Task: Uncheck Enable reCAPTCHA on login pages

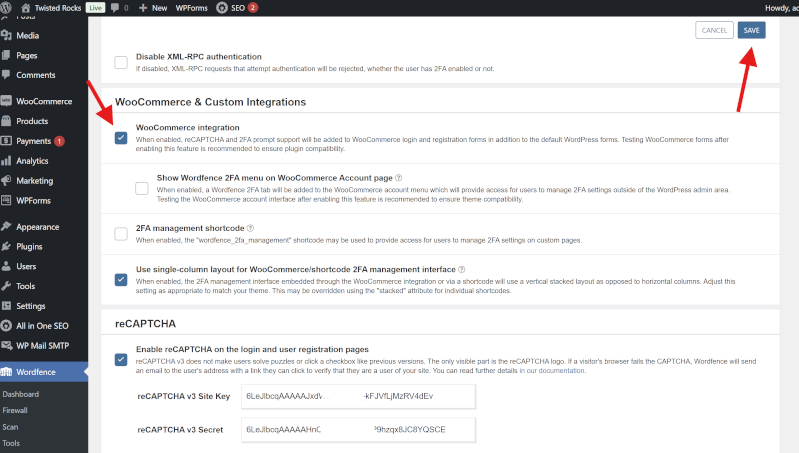Action: [x=121, y=360]
